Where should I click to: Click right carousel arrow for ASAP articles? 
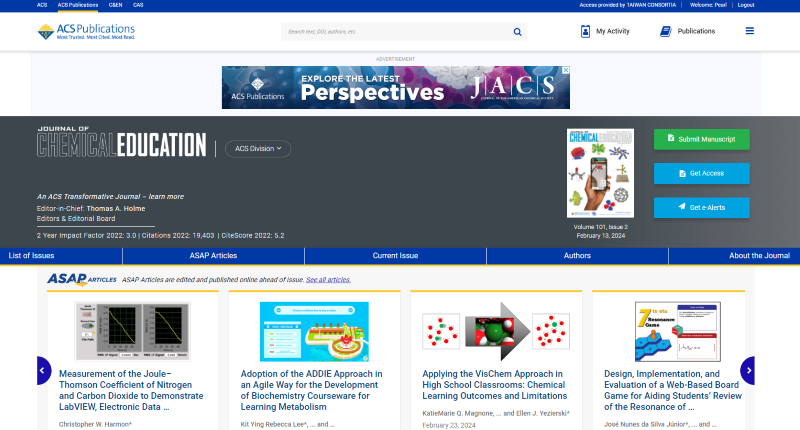[747, 370]
